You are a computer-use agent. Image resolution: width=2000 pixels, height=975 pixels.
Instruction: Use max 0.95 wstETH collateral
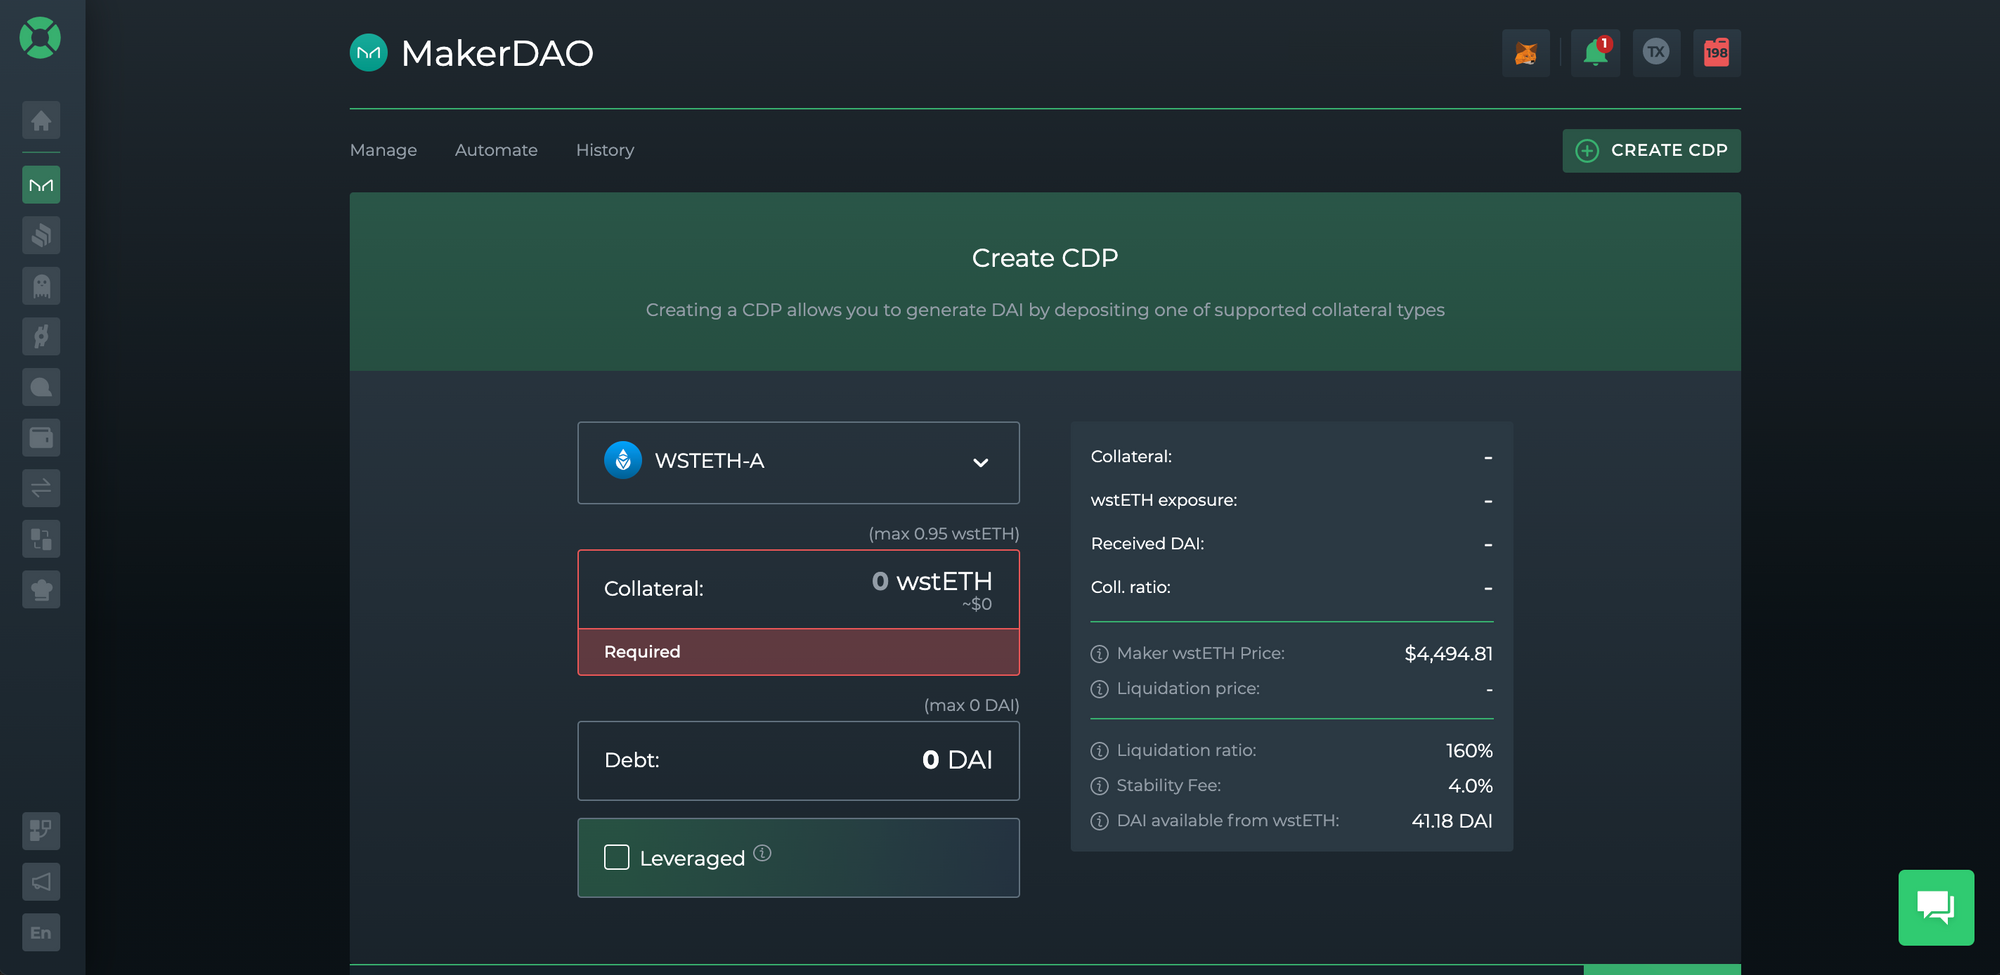(944, 534)
